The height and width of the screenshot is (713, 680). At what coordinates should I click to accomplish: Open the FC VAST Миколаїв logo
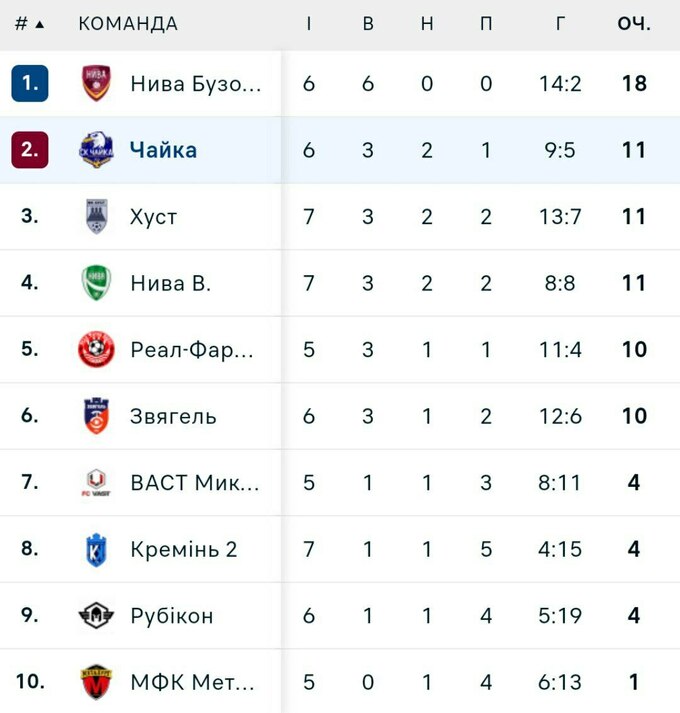click(96, 482)
